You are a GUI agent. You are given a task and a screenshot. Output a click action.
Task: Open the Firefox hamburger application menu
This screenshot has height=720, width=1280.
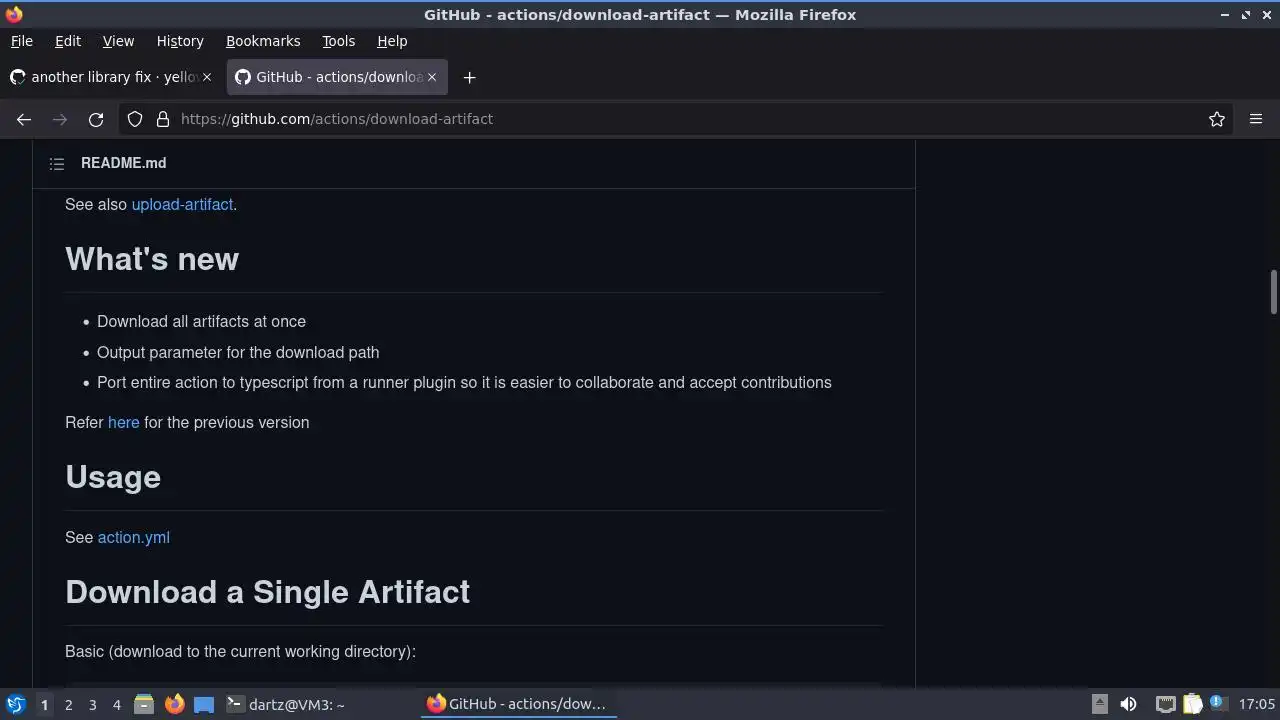click(1256, 119)
